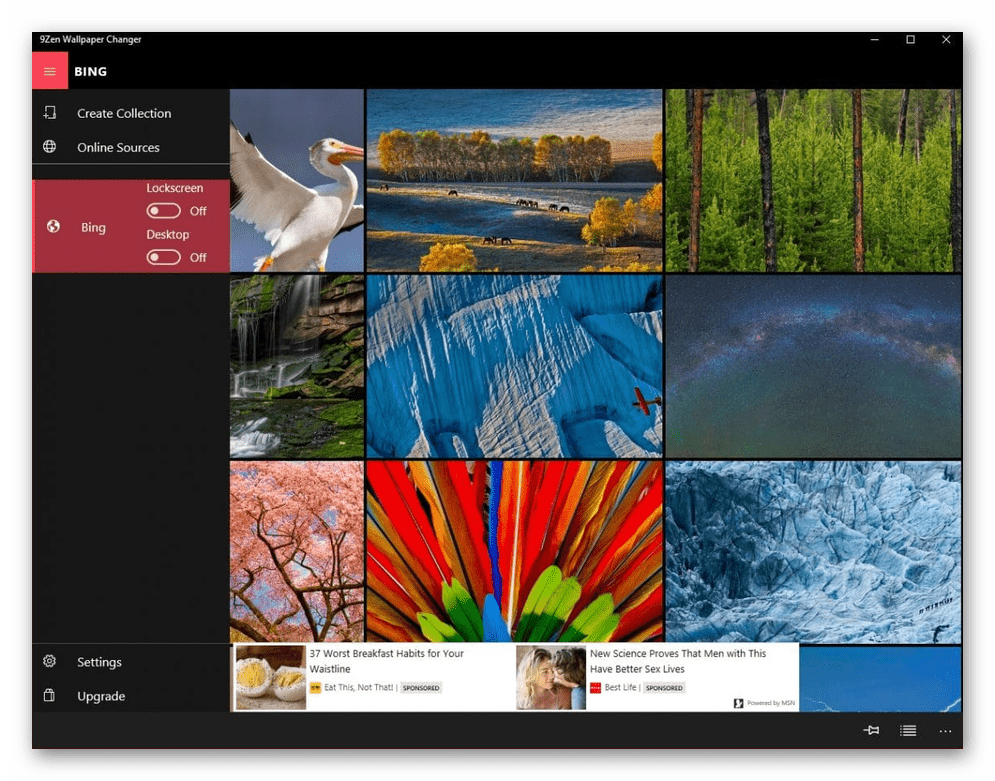Screen dimensions: 995x781
Task: Pick the cherry blossom tree wallpaper
Action: pos(297,551)
